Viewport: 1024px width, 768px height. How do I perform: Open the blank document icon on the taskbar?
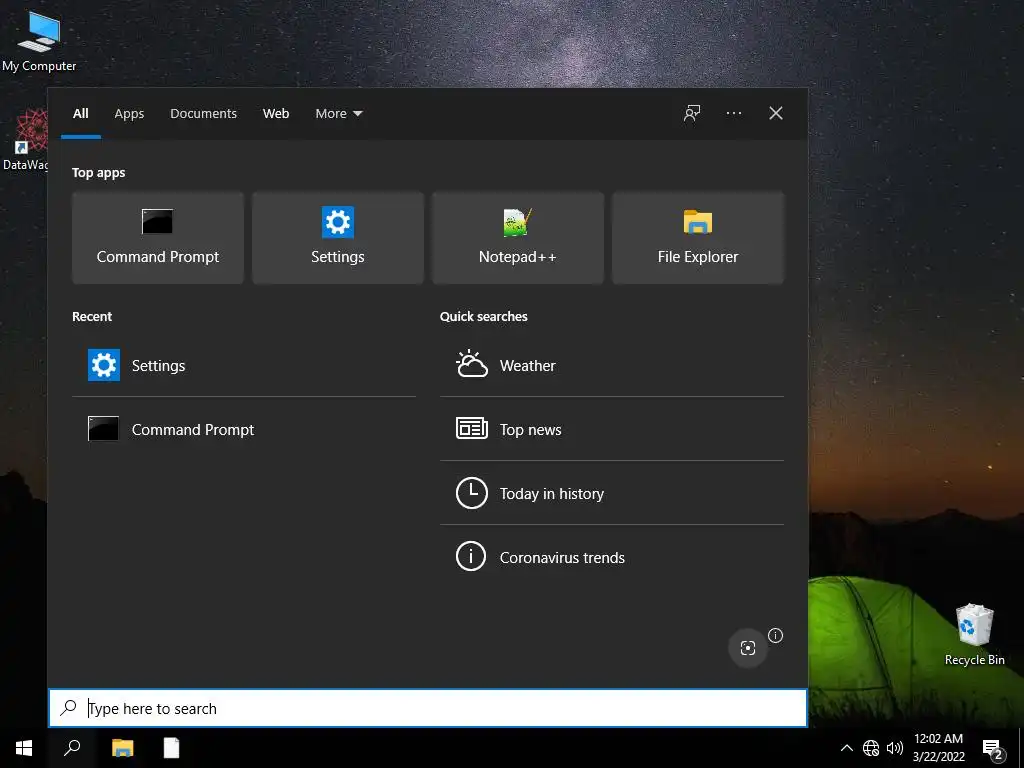[171, 748]
